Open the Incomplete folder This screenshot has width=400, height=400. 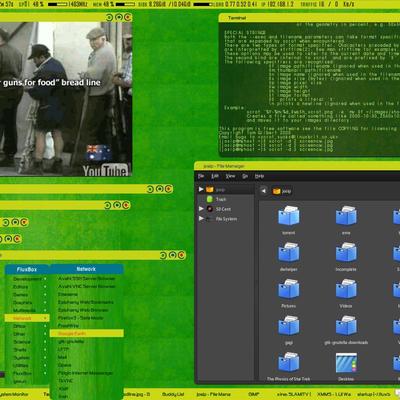pyautogui.click(x=346, y=256)
